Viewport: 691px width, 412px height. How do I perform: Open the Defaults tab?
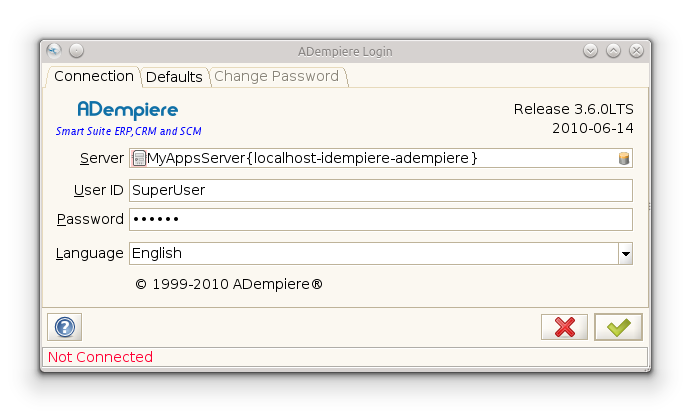point(174,77)
